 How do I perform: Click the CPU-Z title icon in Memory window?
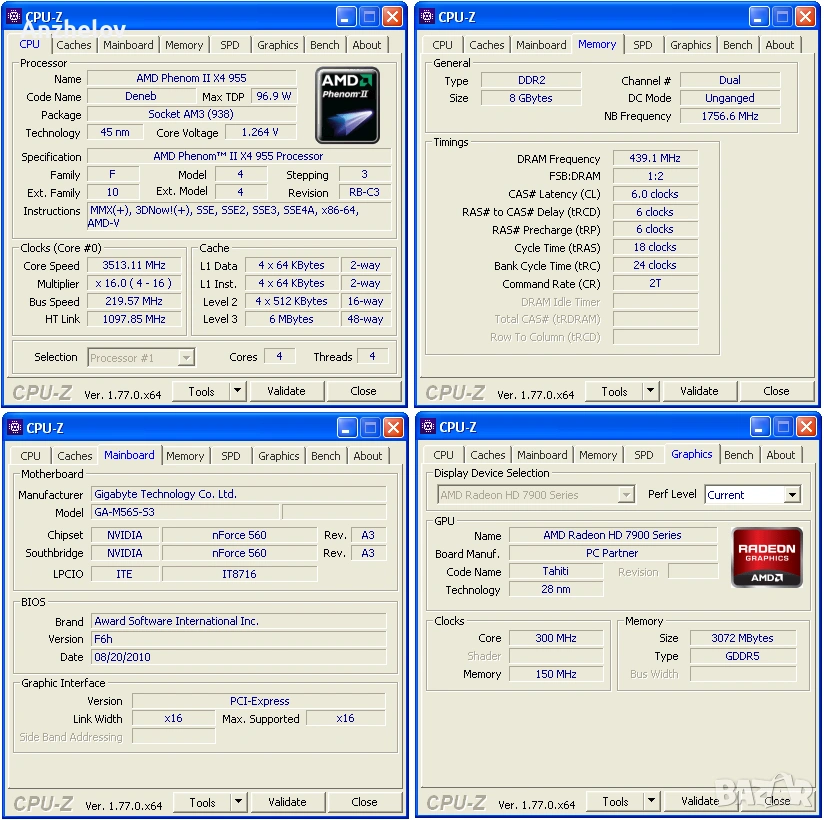pos(427,16)
